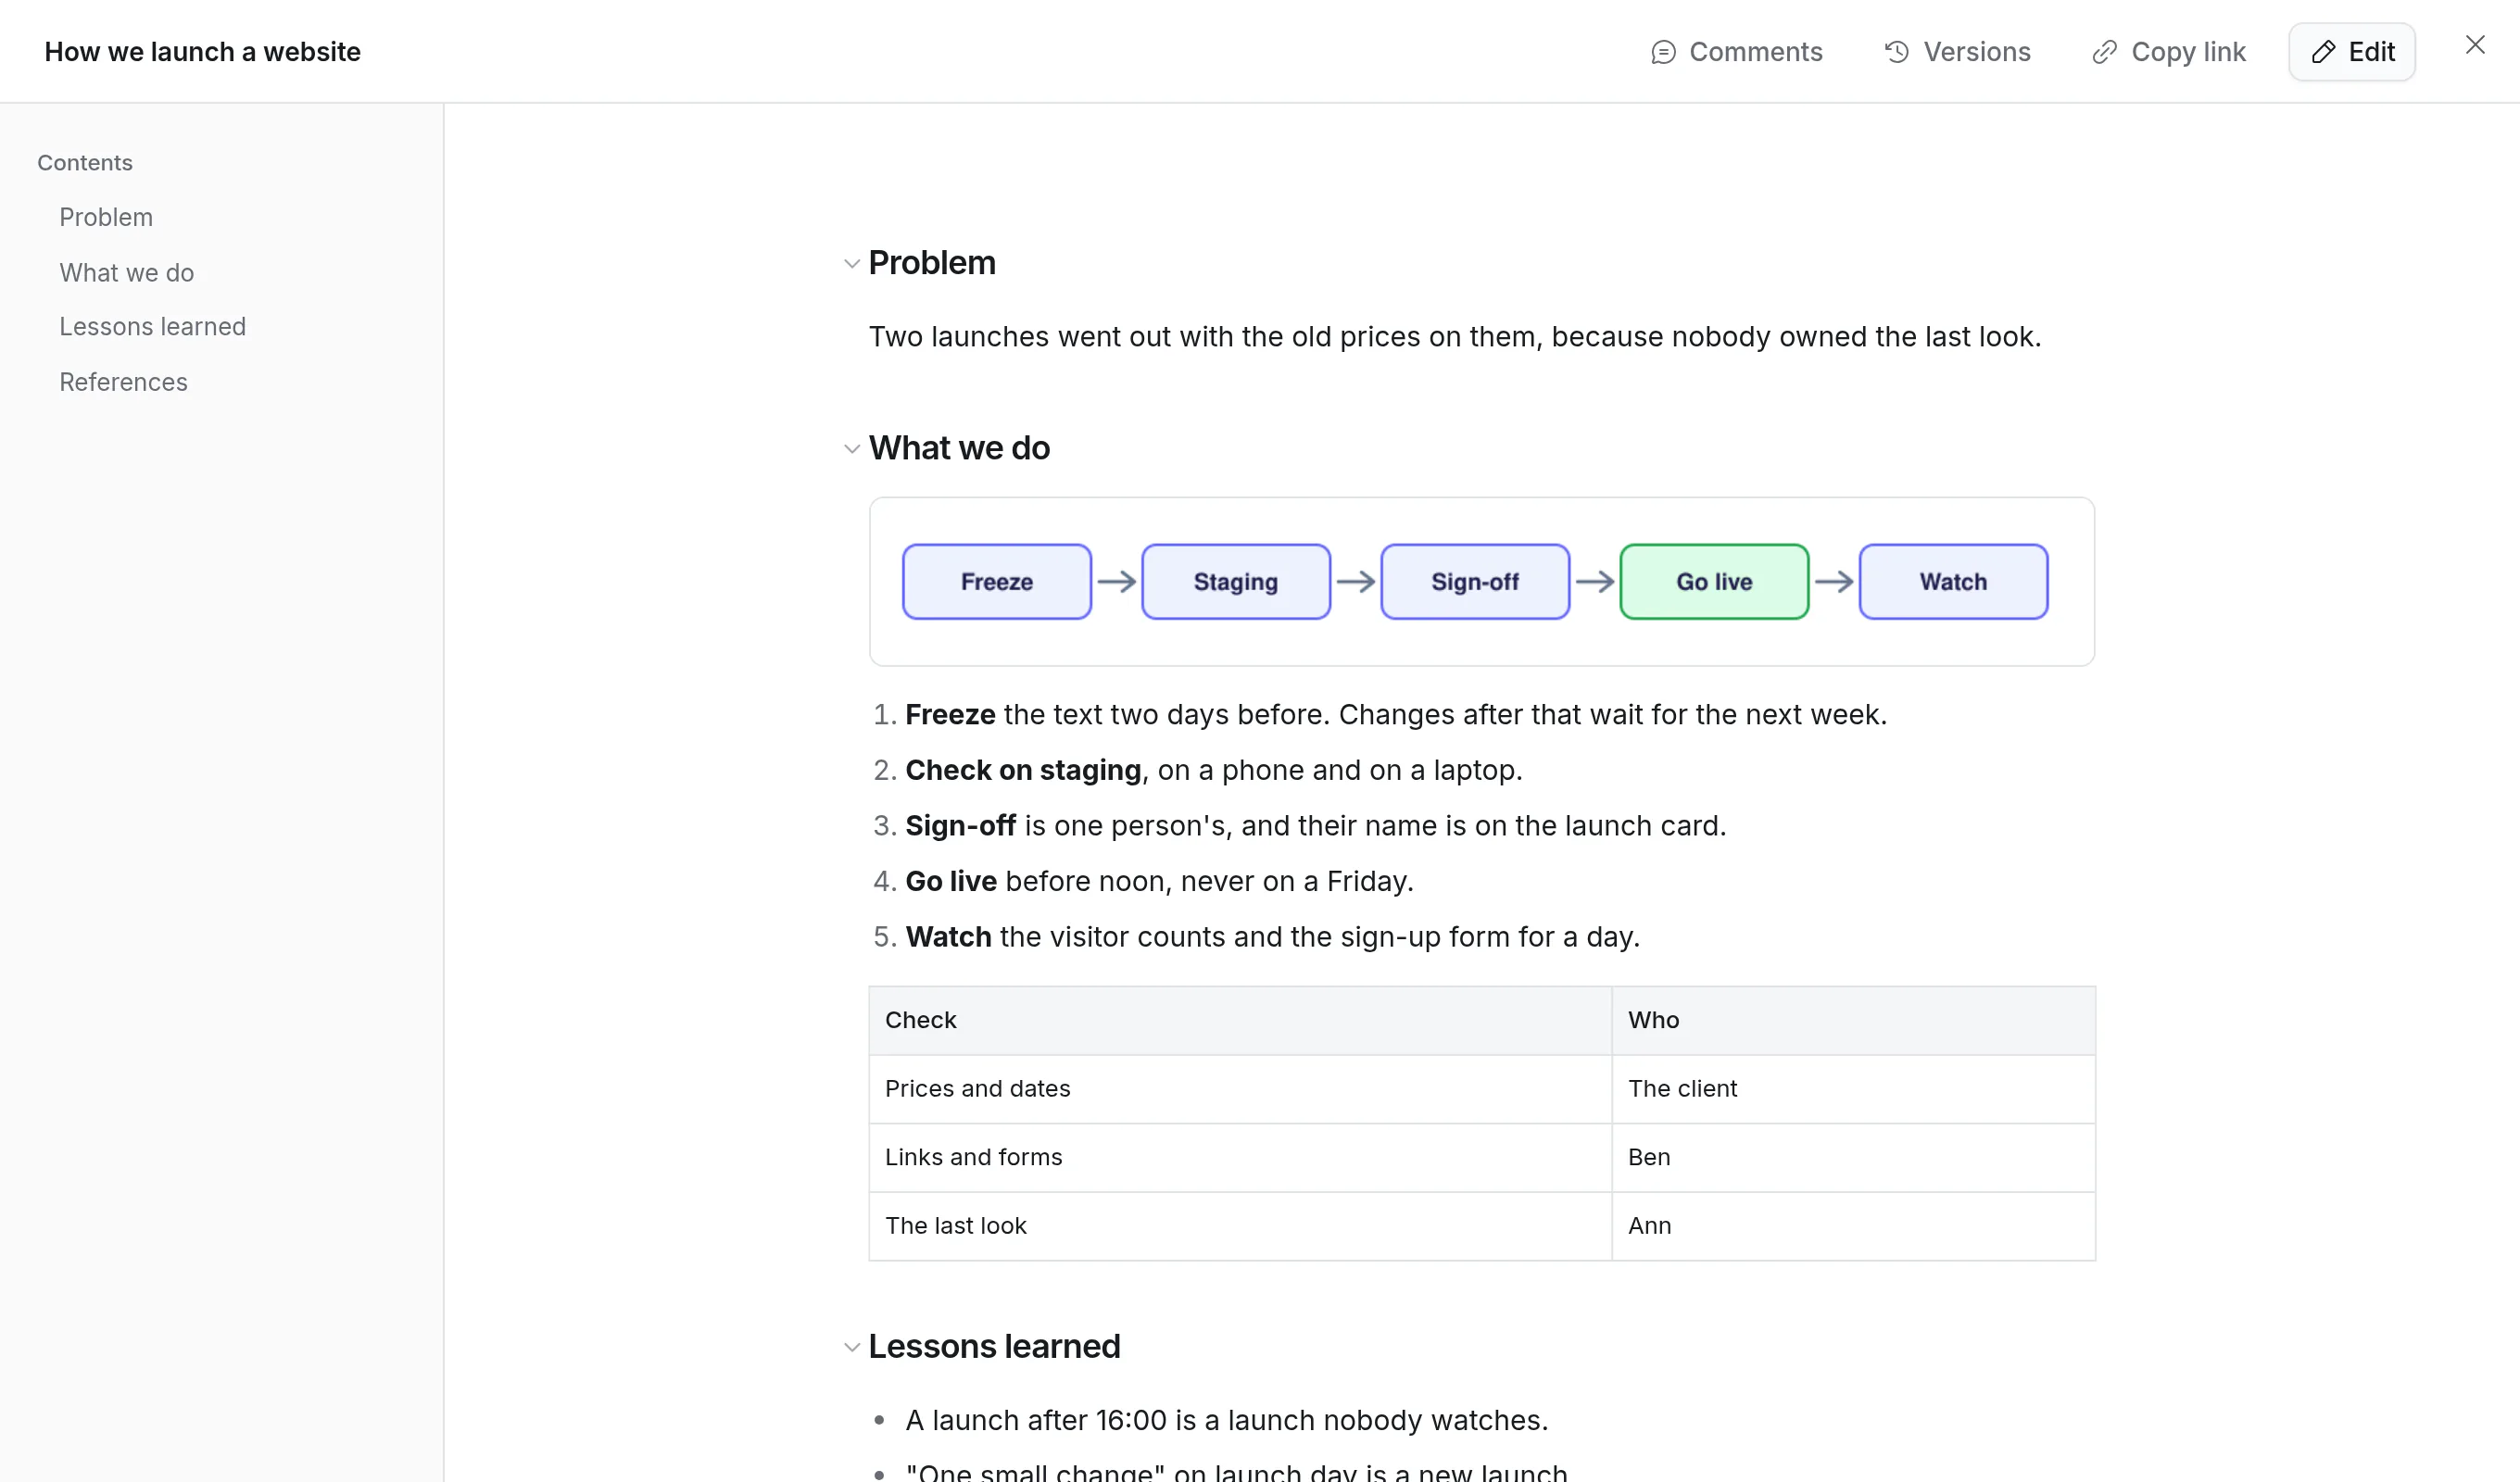Click list item Watch the visitor counts
The width and height of the screenshot is (2520, 1482).
[1273, 937]
